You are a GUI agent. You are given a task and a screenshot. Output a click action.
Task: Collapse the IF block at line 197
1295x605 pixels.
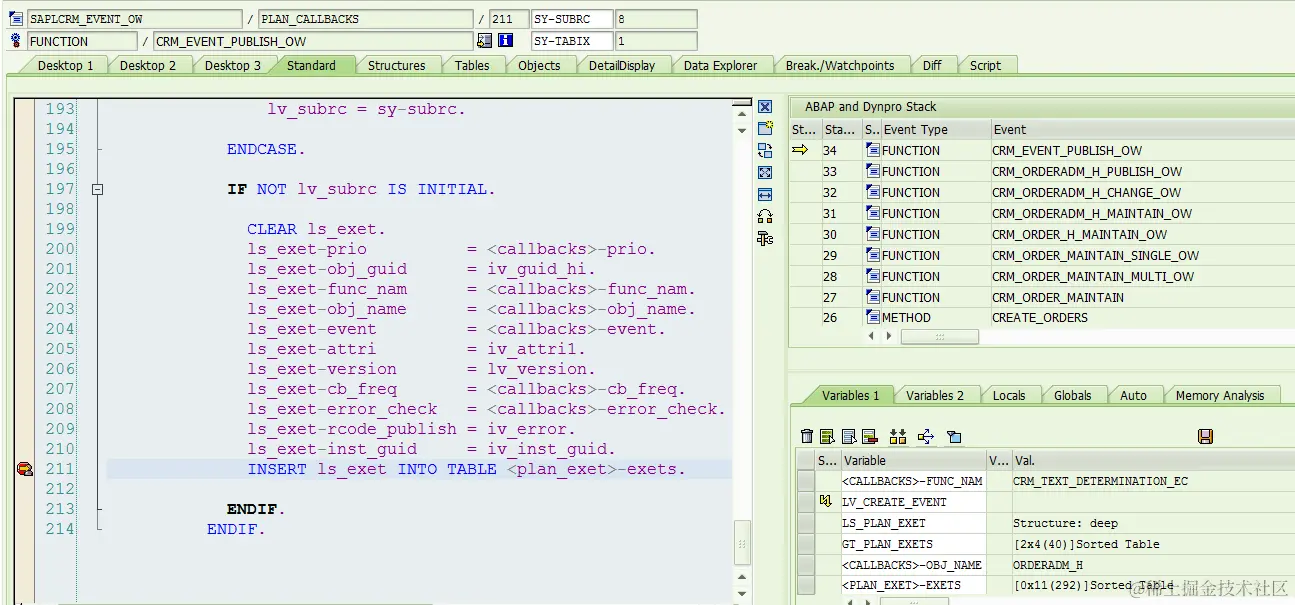point(97,189)
